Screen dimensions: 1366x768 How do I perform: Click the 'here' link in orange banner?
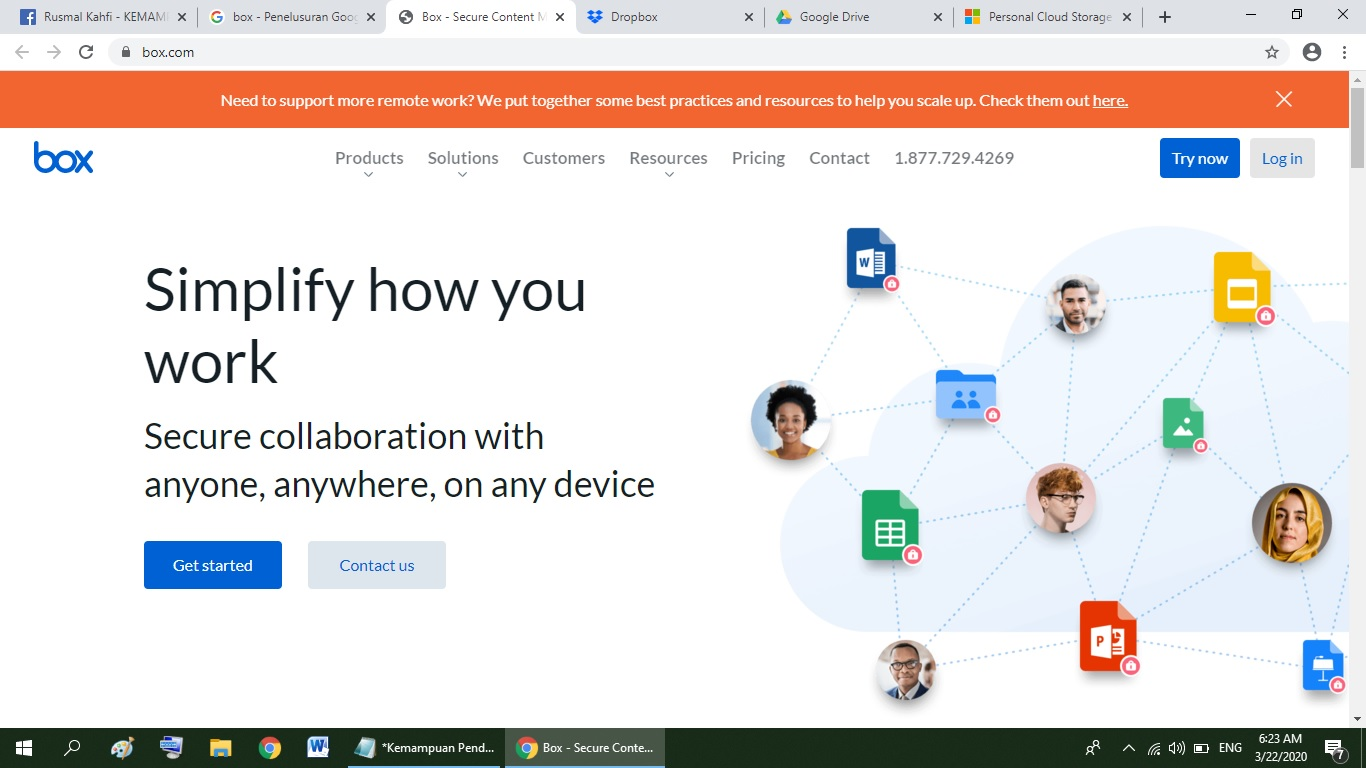click(x=1110, y=100)
